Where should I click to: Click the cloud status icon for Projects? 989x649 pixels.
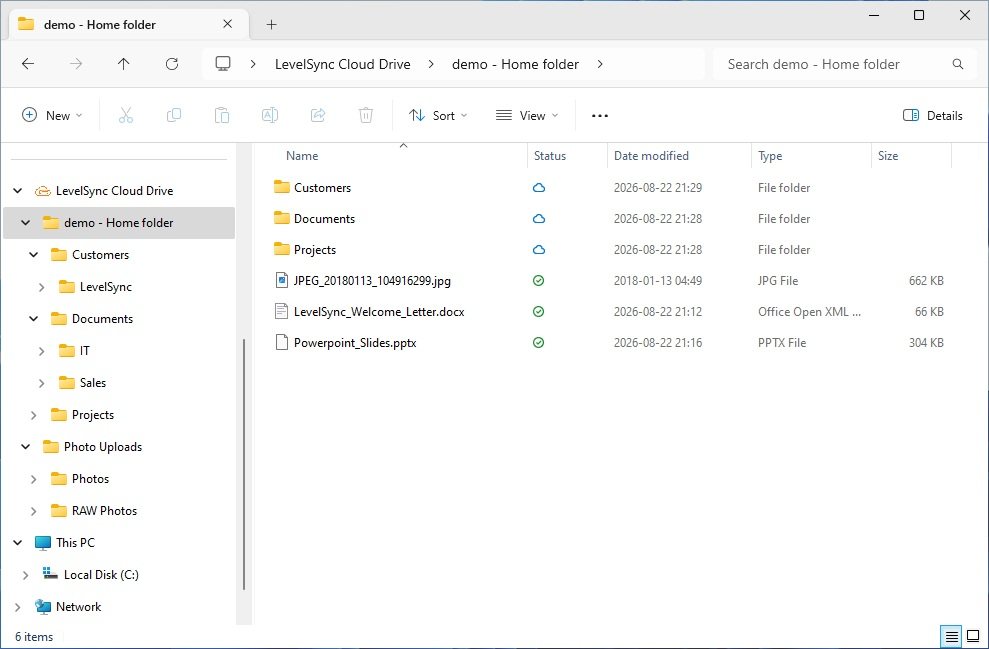point(539,249)
